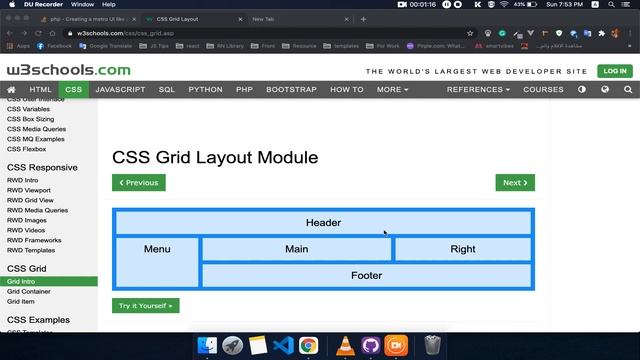Expand the MORE dropdown in navbar
The width and height of the screenshot is (640, 360).
(392, 89)
